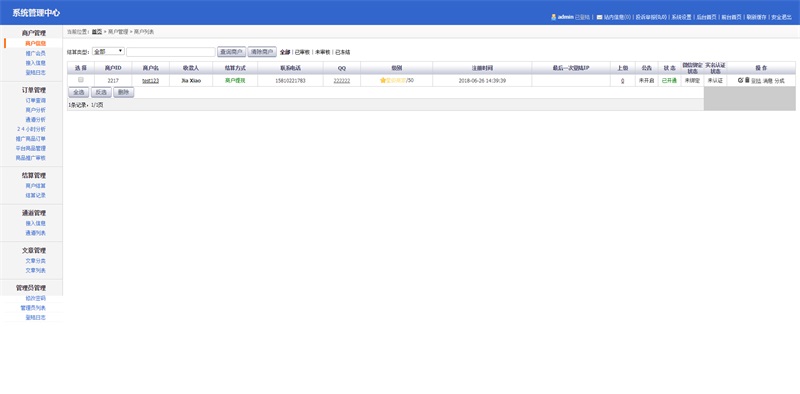Select 推广会员 in the sidebar
800x394 pixels.
click(36, 53)
